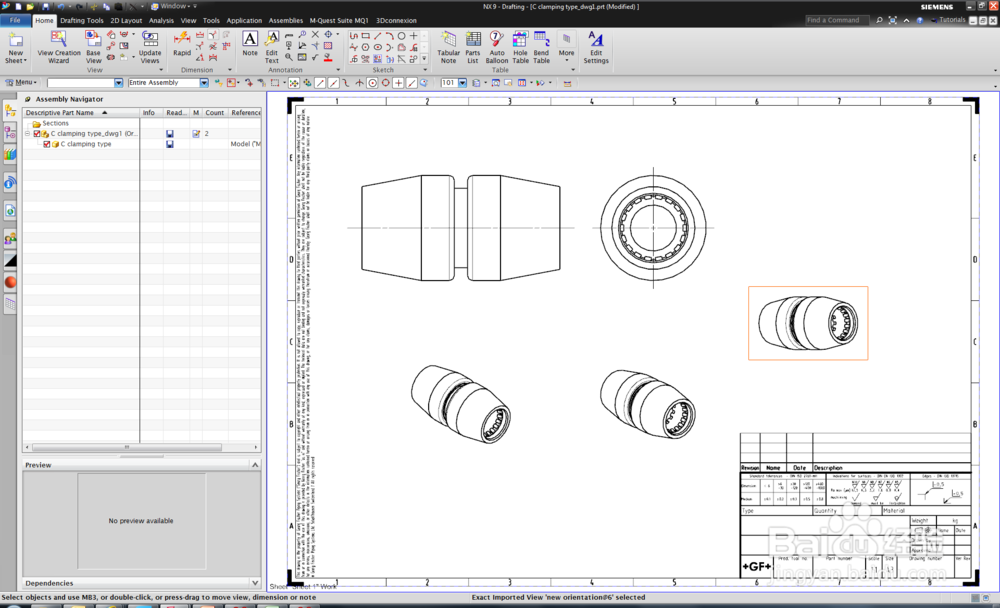The image size is (1000, 608).
Task: Select the sketch Rectangle tool
Action: point(365,36)
